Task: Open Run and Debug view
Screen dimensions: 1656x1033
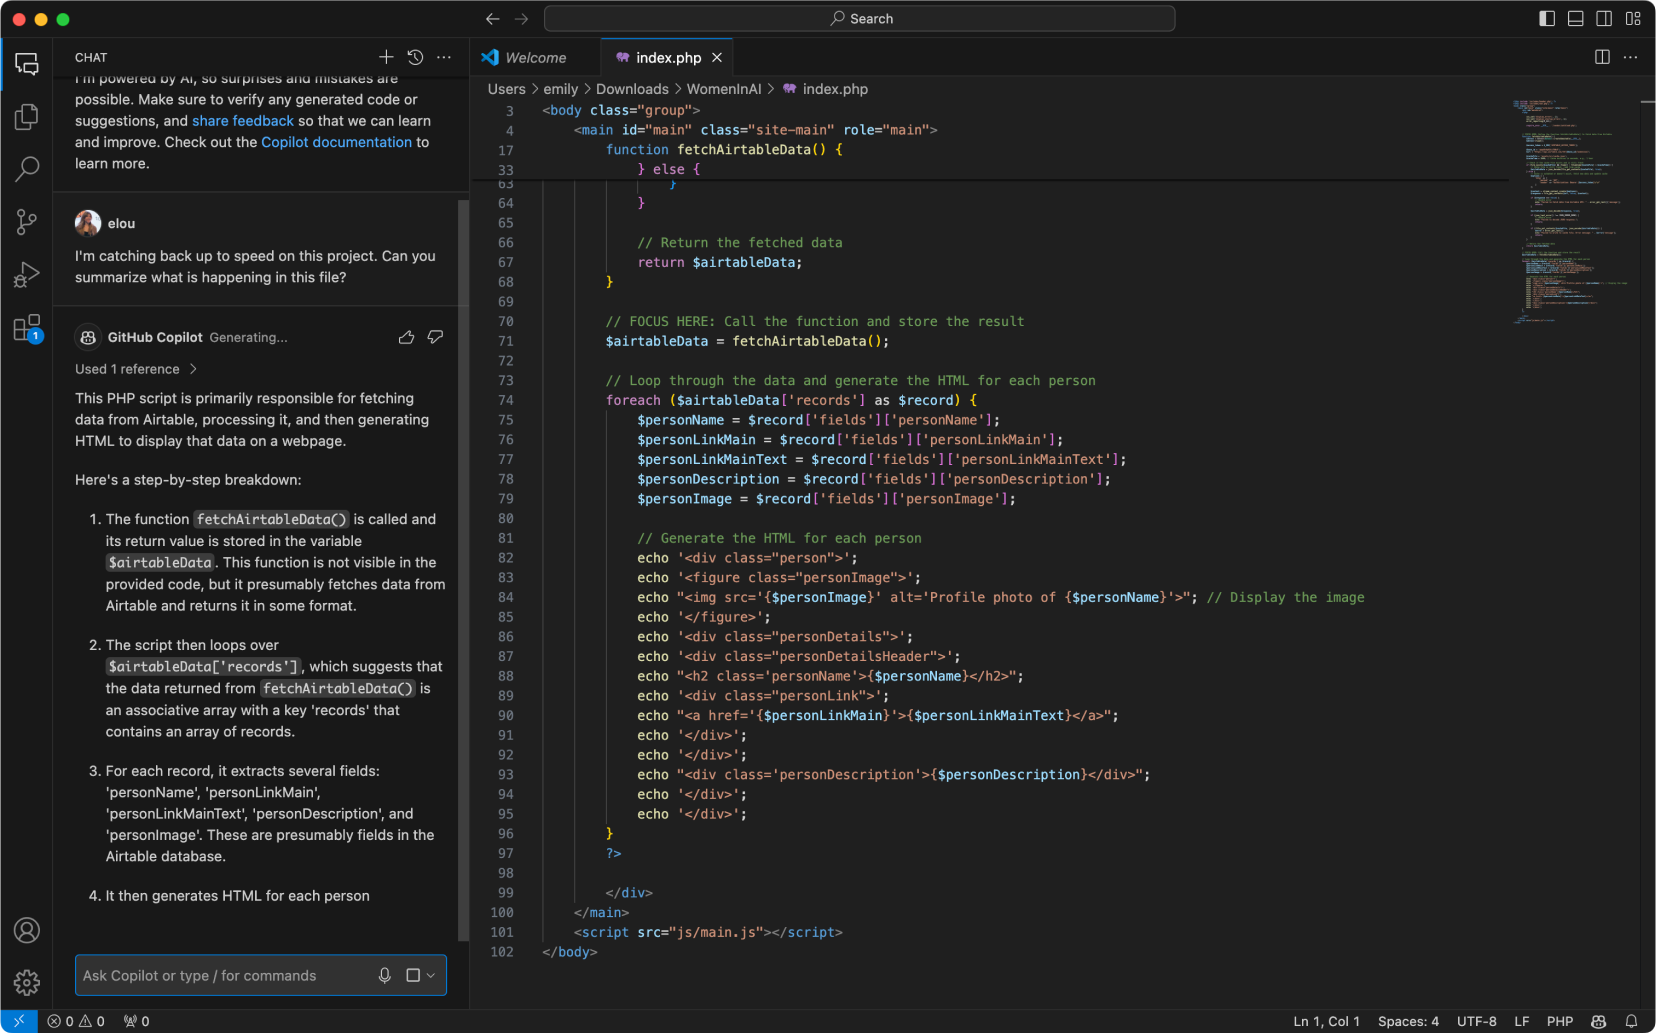Action: point(27,274)
